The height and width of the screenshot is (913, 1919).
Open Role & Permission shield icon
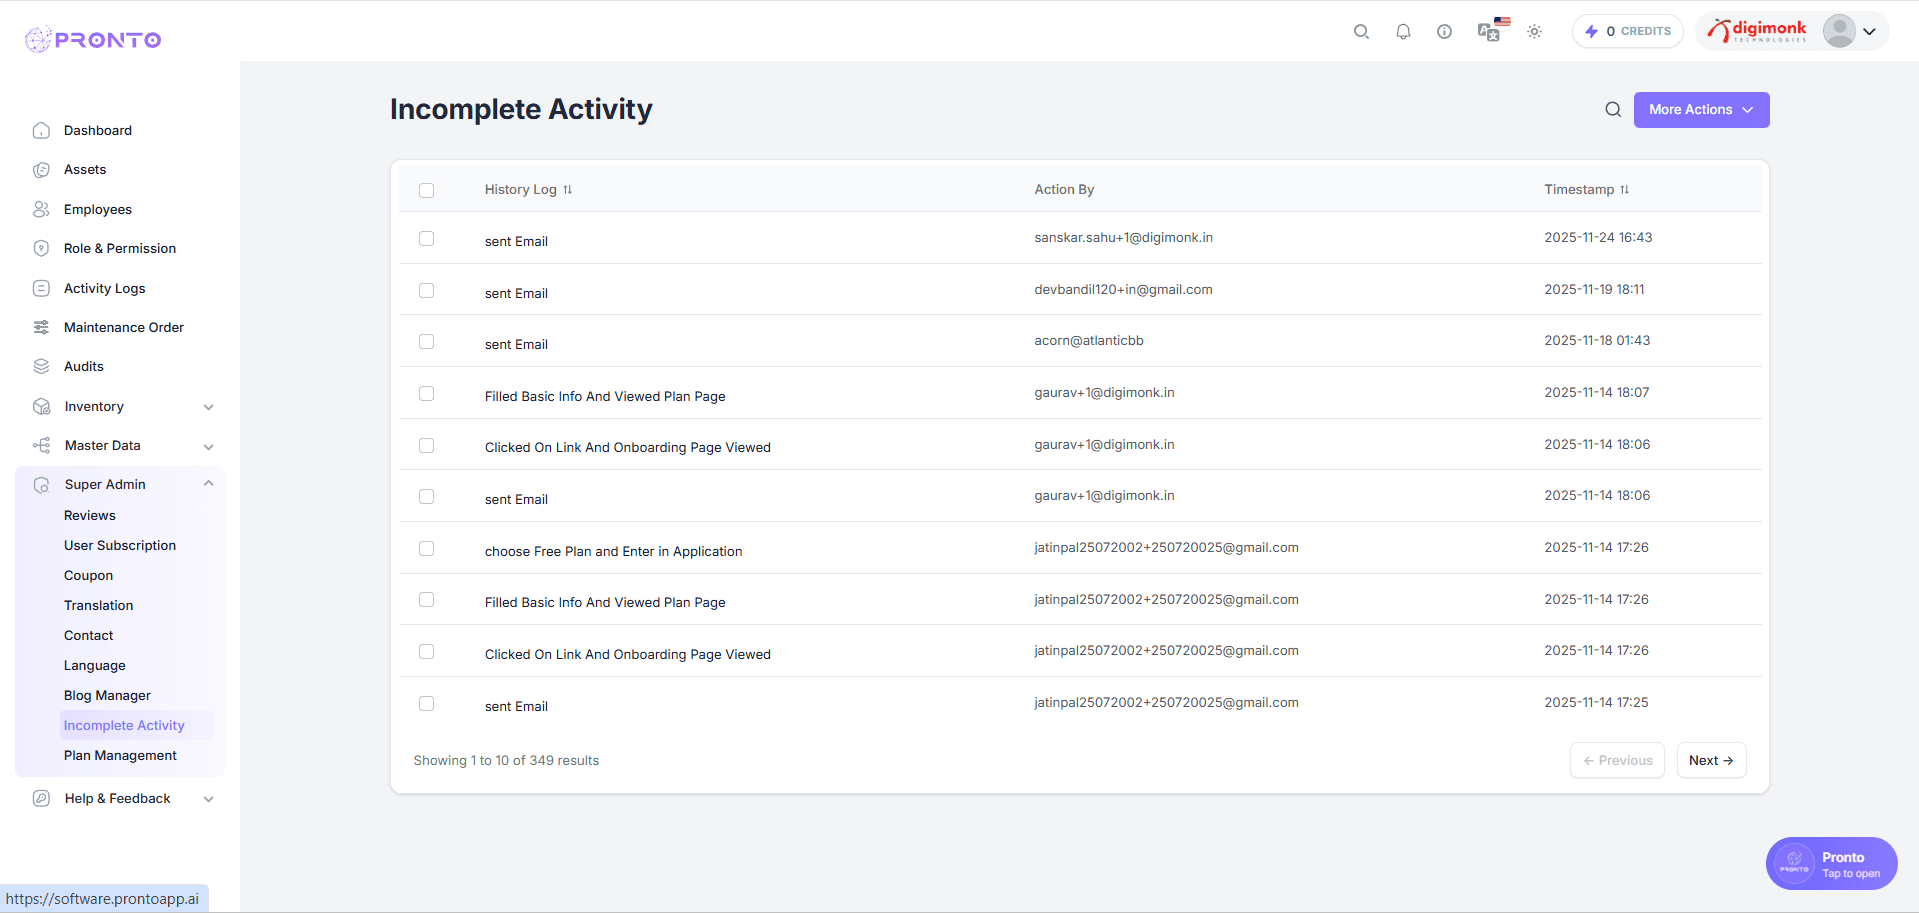click(x=40, y=248)
